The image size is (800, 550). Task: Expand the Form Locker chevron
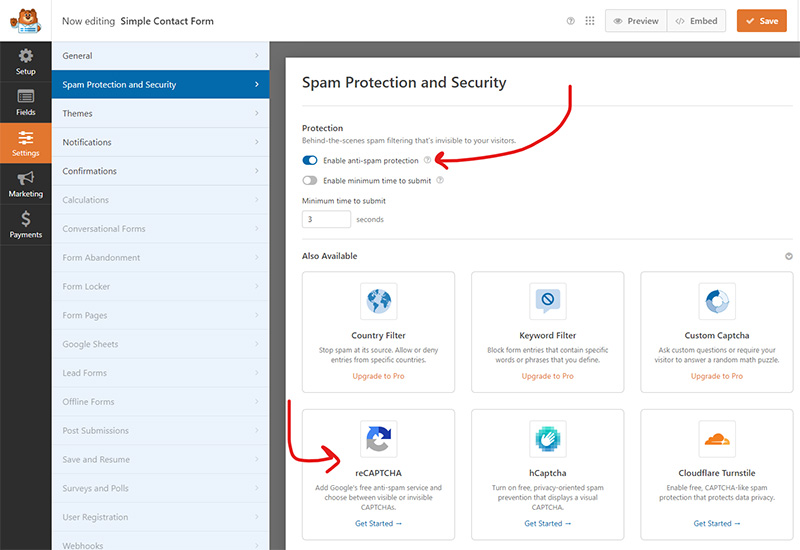pyautogui.click(x=257, y=286)
